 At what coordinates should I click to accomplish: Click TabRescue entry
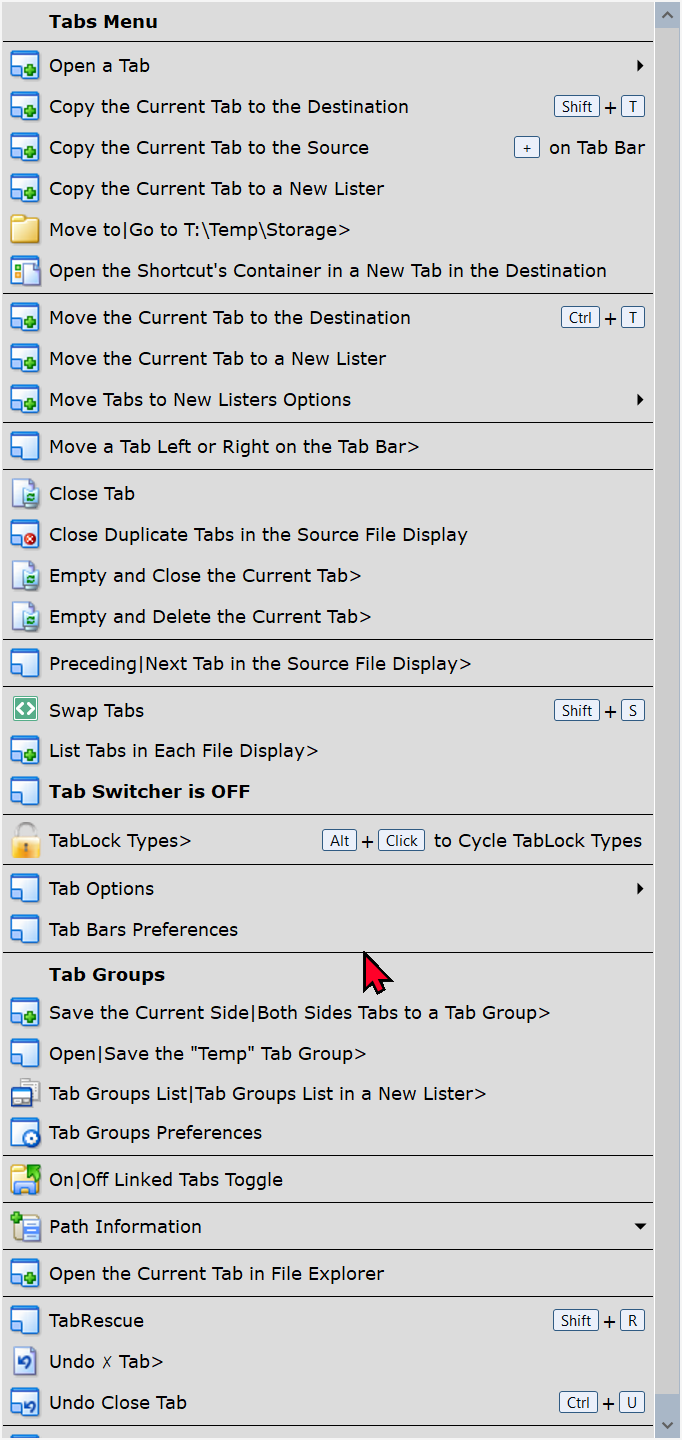[x=96, y=1321]
